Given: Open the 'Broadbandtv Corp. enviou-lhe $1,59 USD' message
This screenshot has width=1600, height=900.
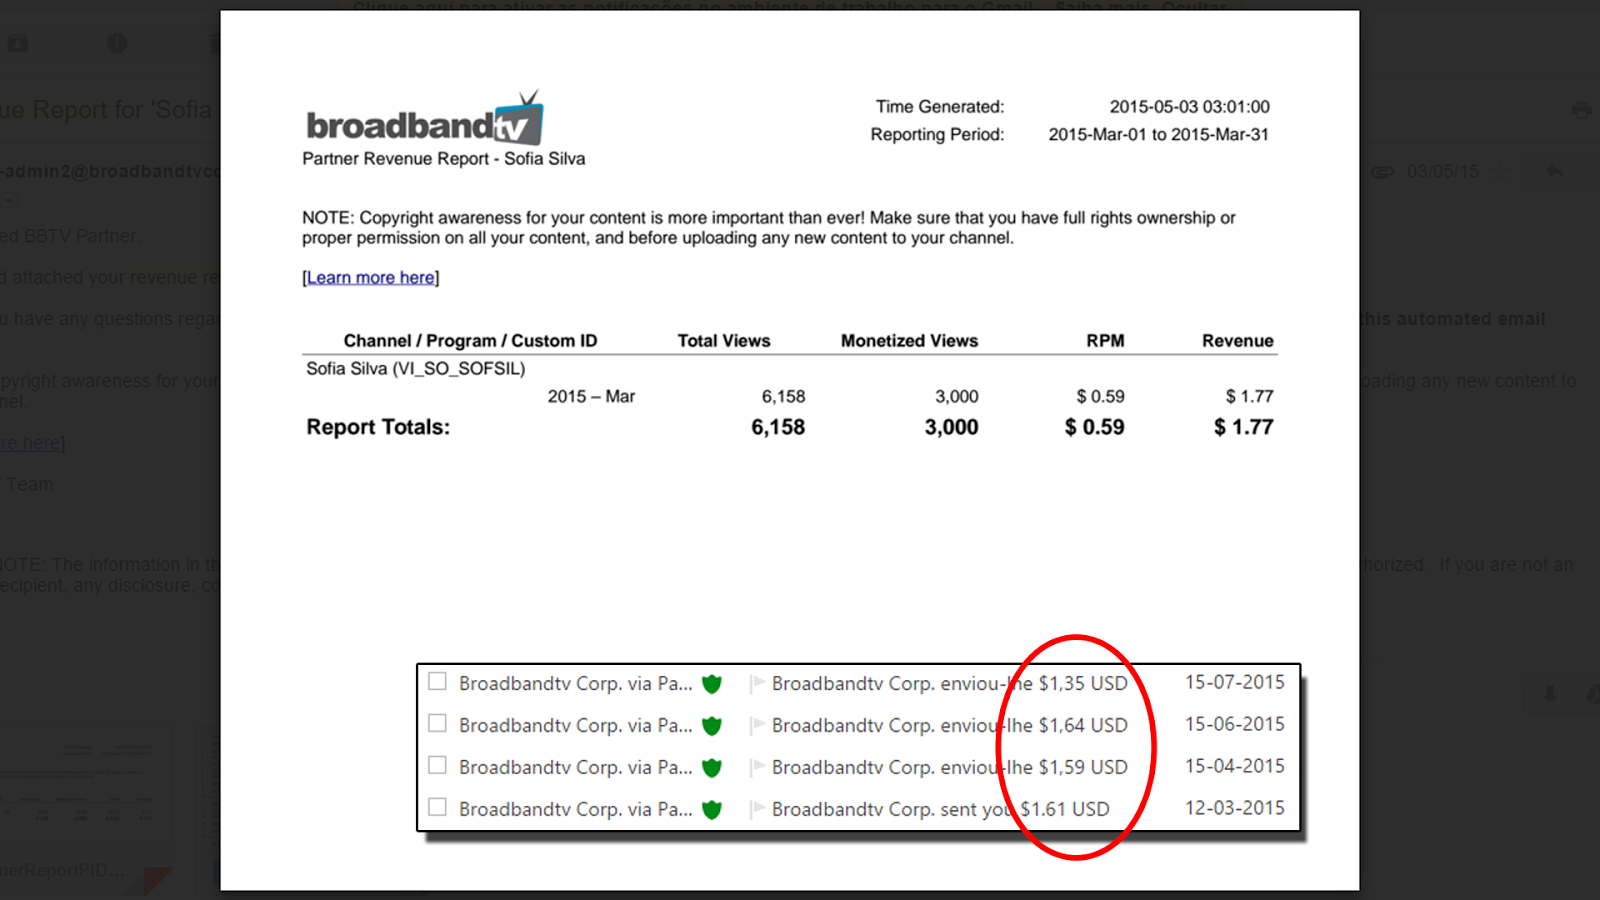Looking at the screenshot, I should point(950,768).
